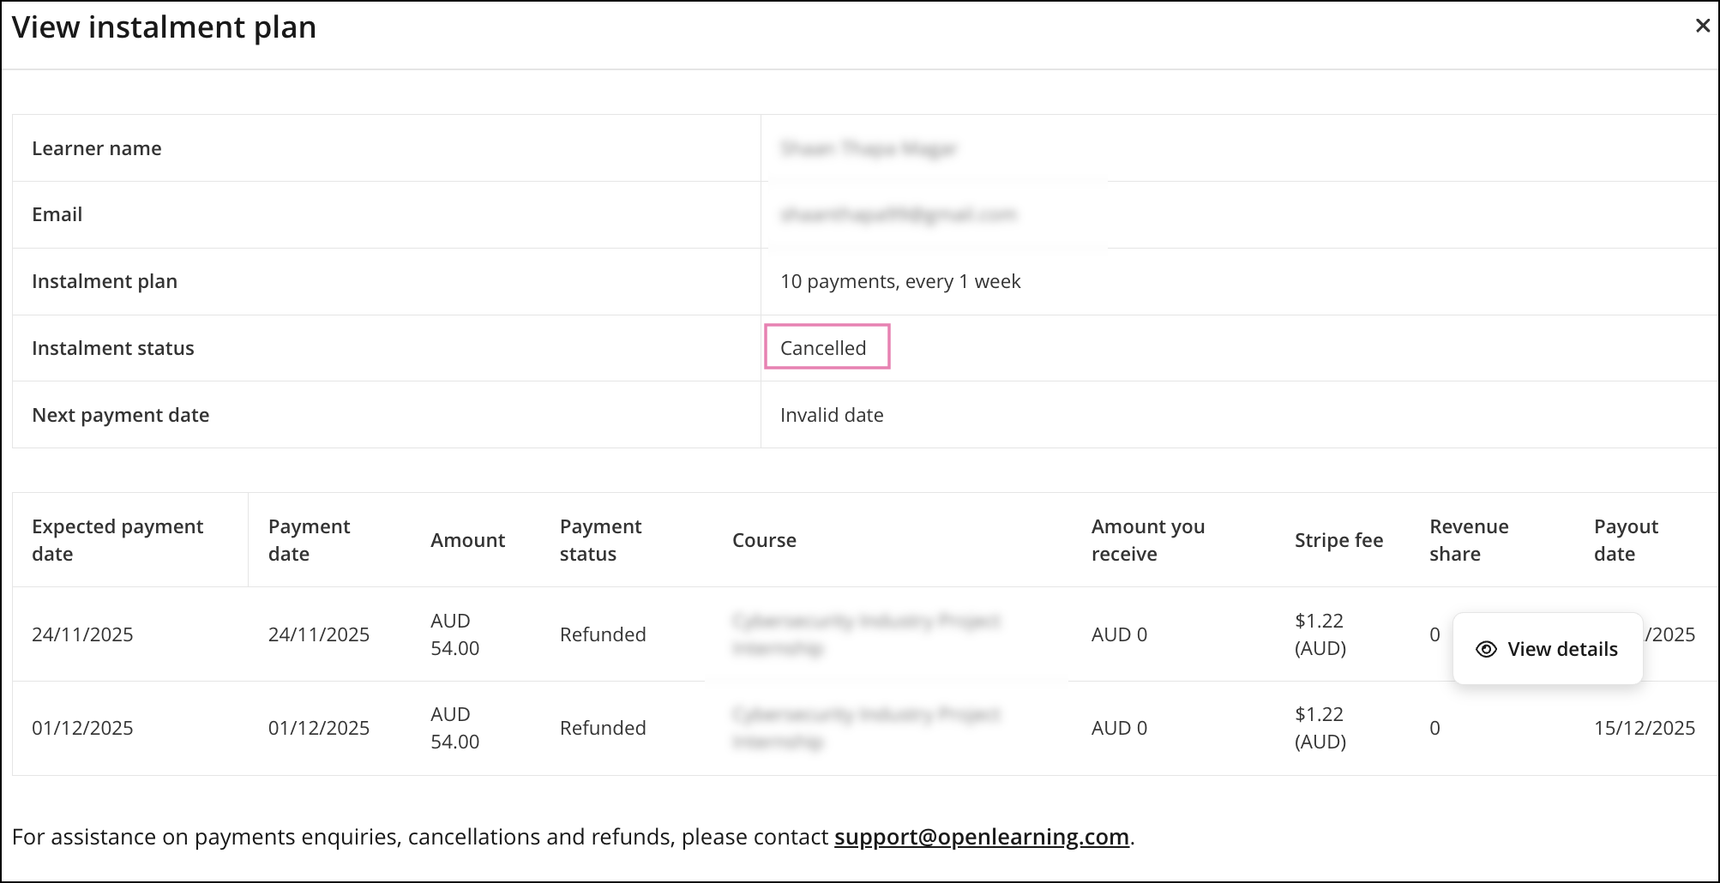Screen dimensions: 1720x883
Task: Select the 01/12/2025 expected payment date cell
Action: (x=82, y=728)
